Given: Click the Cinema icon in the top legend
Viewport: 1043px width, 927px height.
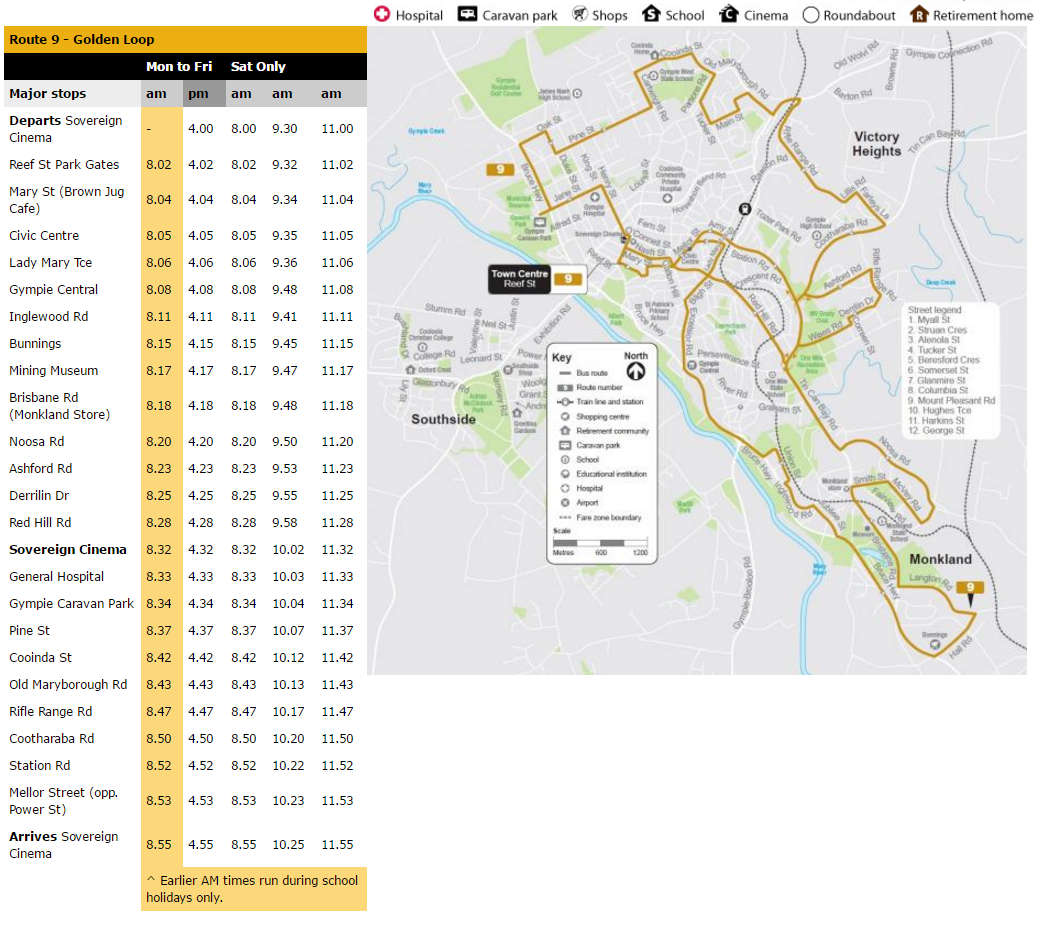Looking at the screenshot, I should [x=729, y=14].
